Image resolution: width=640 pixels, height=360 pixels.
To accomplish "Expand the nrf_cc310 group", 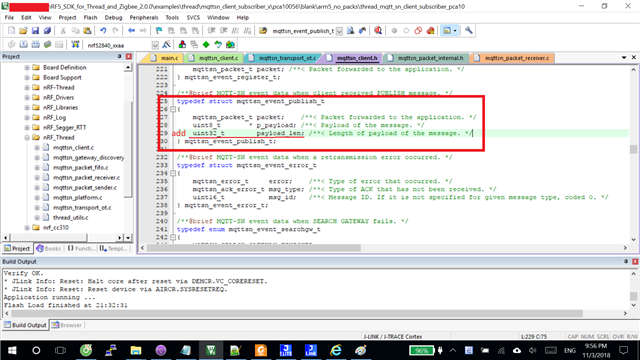I will [27, 227].
